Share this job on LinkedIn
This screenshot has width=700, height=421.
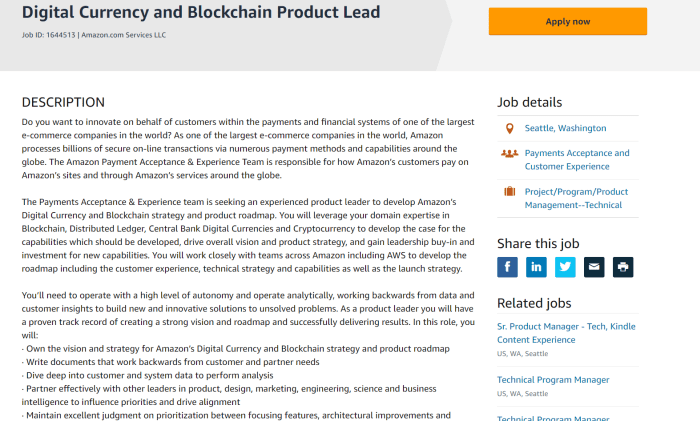click(537, 267)
